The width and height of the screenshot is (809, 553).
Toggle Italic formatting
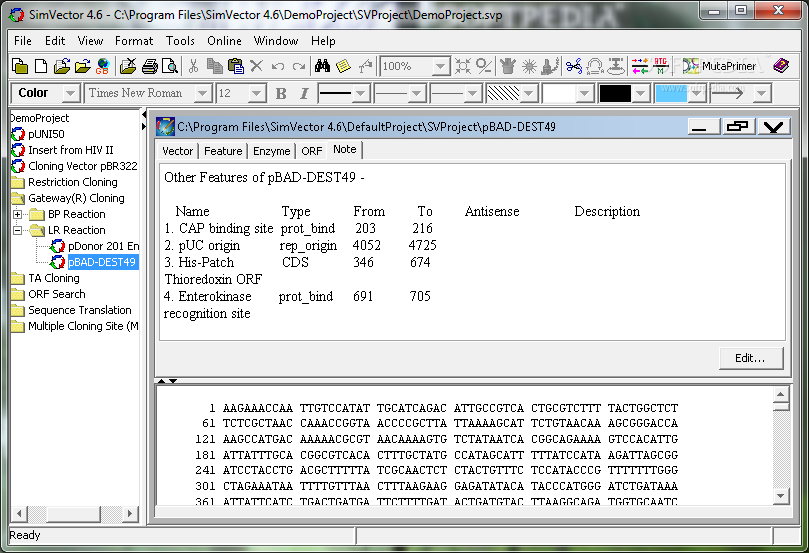304,93
